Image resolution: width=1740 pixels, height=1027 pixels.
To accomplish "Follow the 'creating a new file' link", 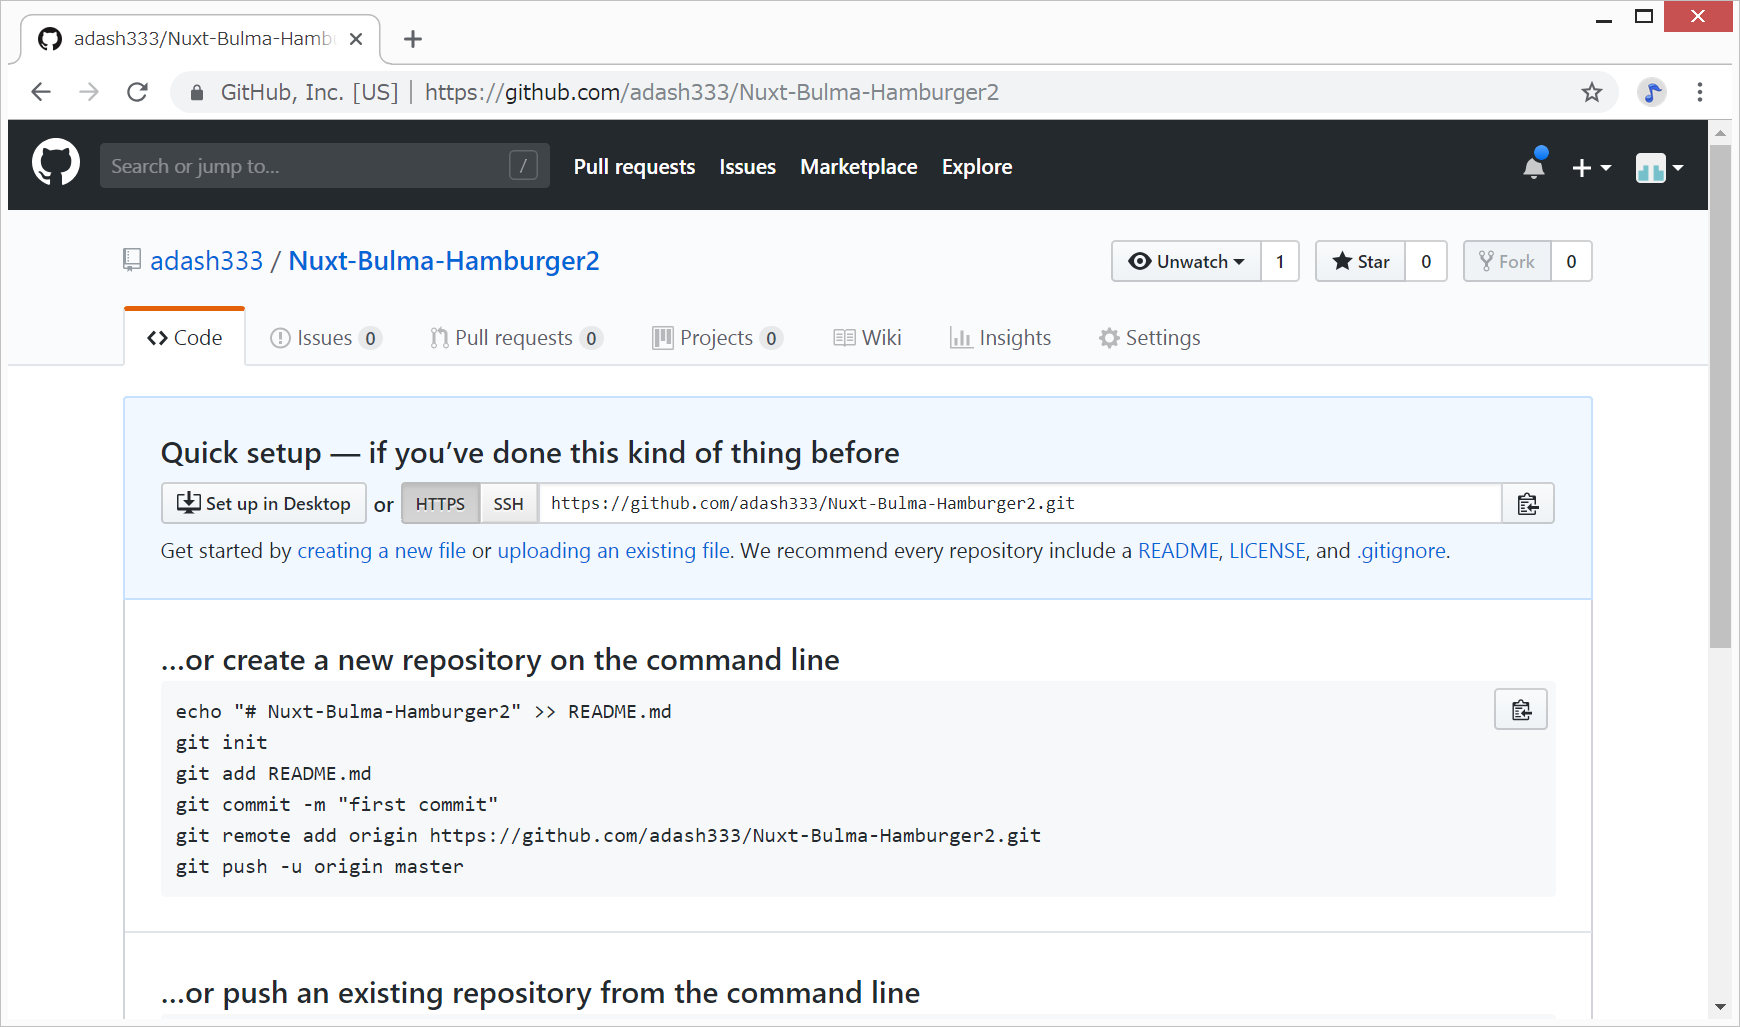I will [381, 551].
